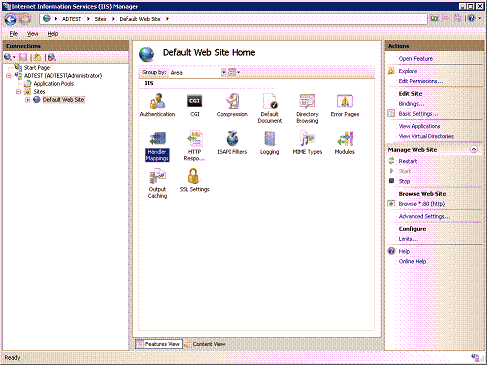Viewport: 487px width, 365px height.
Task: Switch to the Content View tab
Action: coord(205,344)
